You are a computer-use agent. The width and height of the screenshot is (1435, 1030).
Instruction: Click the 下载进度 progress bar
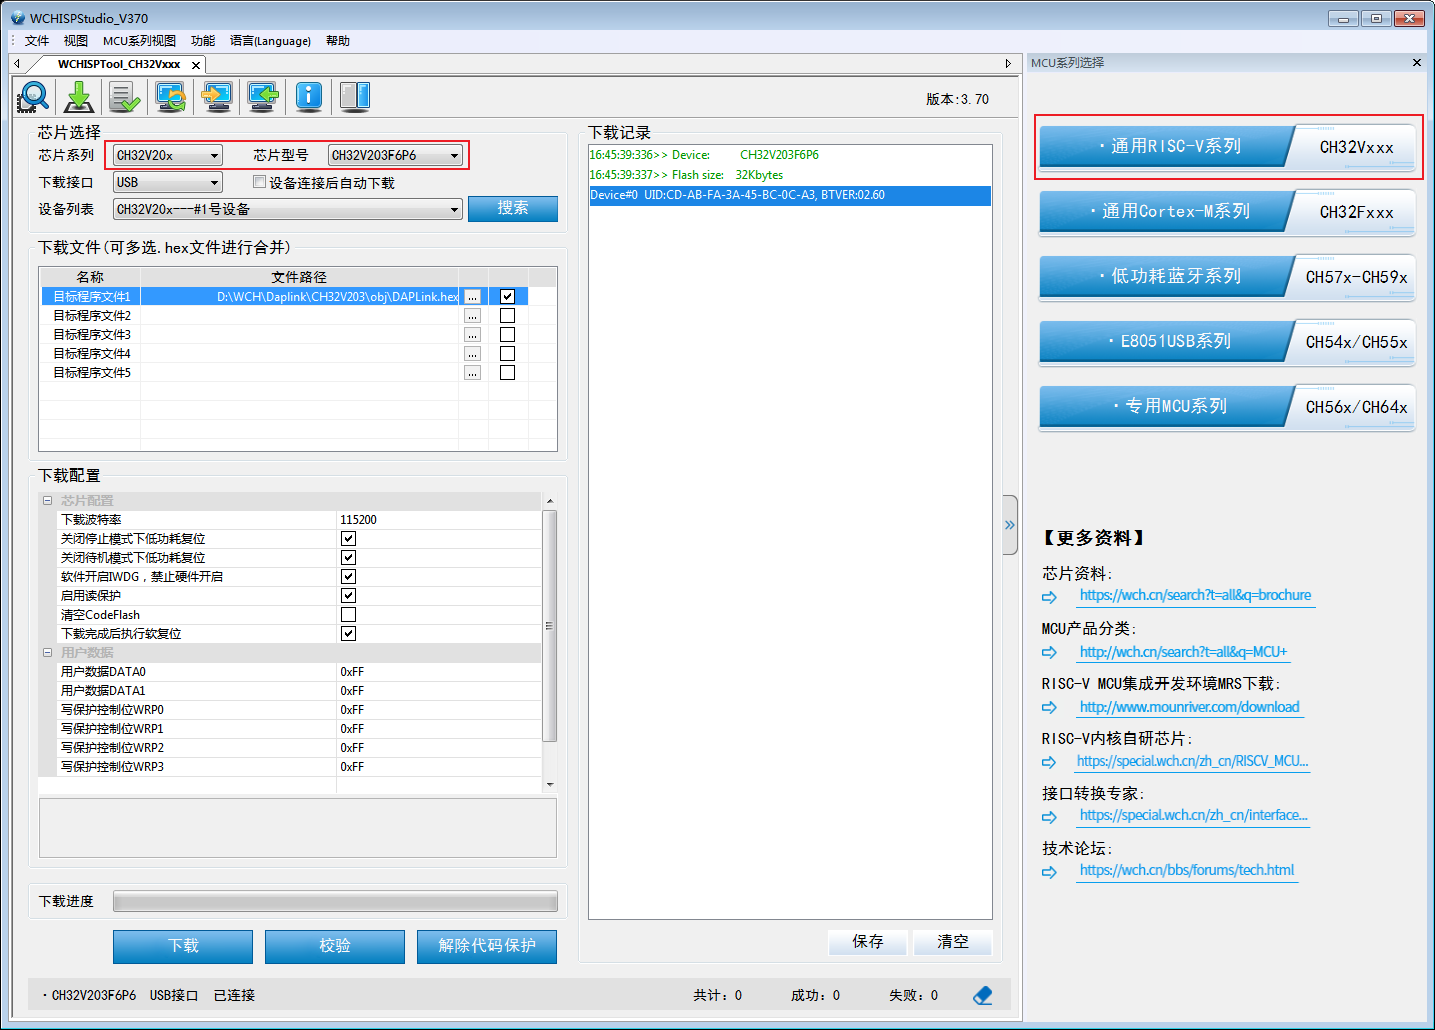tap(335, 902)
